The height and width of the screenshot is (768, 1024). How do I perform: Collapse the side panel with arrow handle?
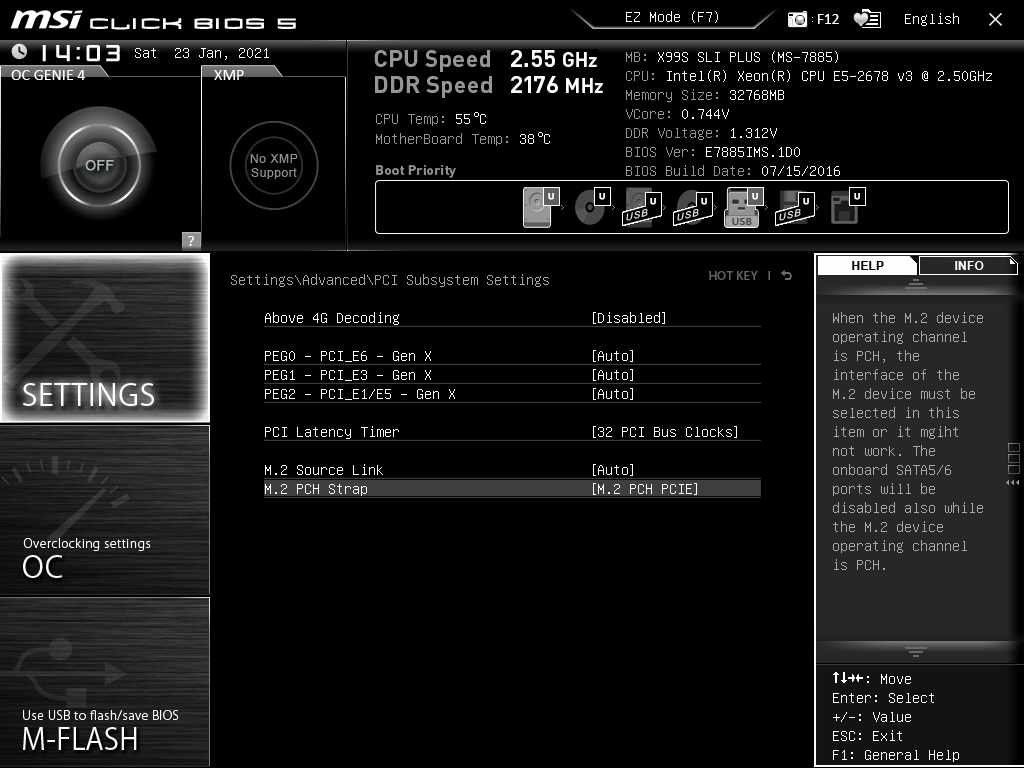1013,482
